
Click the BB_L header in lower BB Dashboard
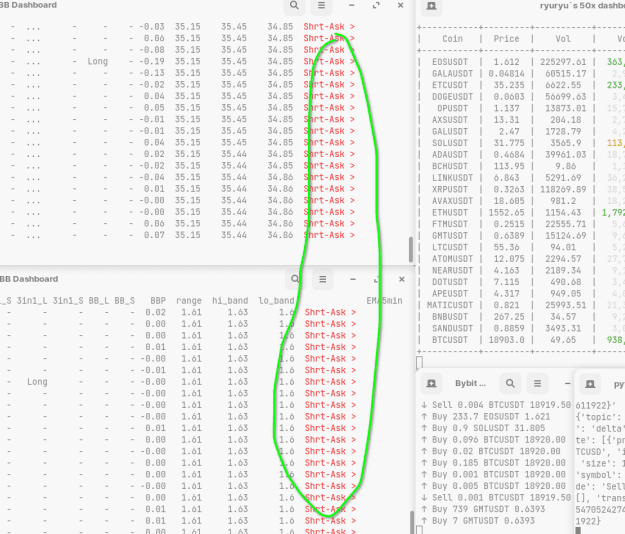tap(98, 301)
